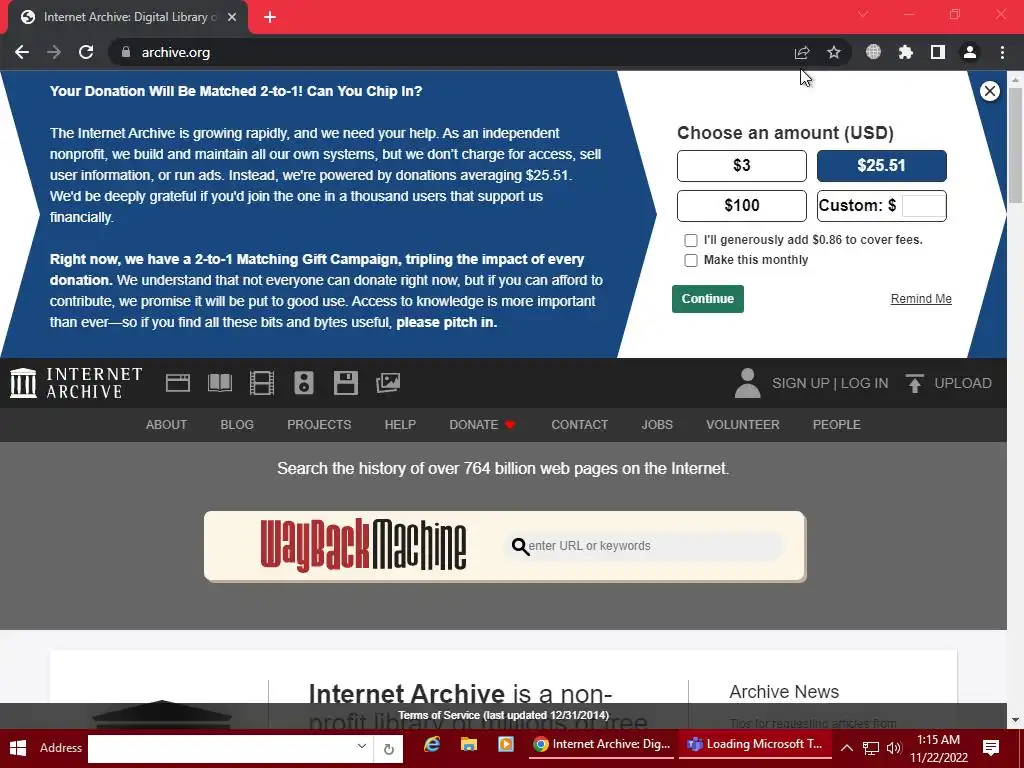
Task: Switch to Loading Microsoft Teams taskbar item
Action: pos(756,744)
